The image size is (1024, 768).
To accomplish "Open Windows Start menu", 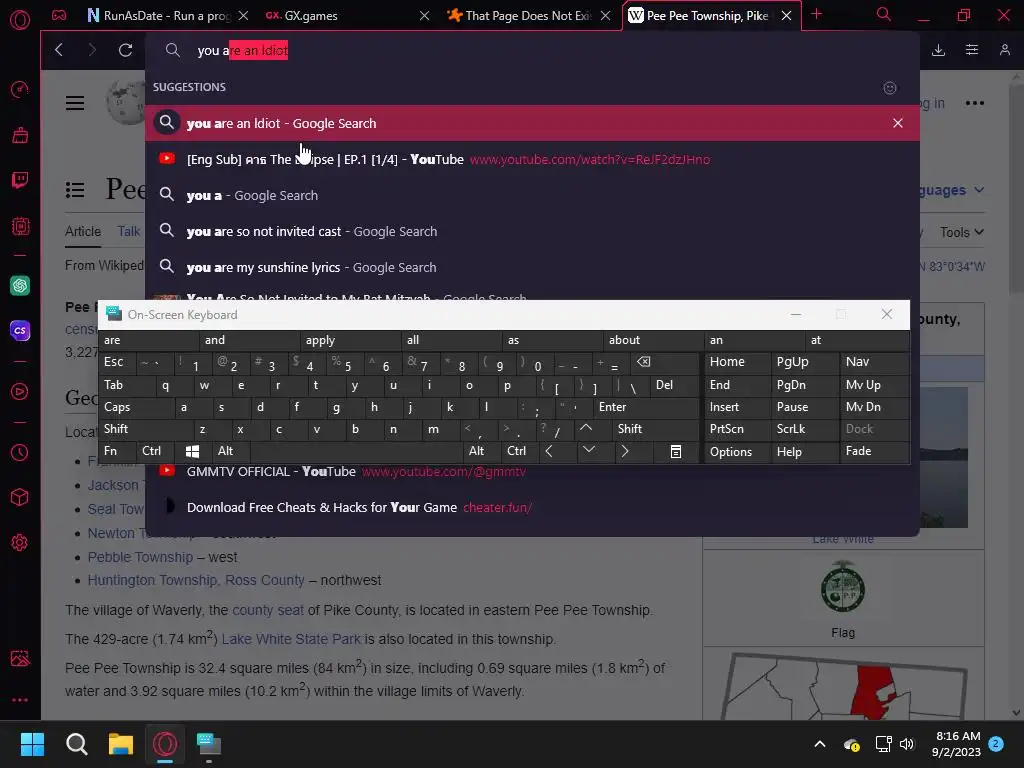I will click(x=32, y=744).
